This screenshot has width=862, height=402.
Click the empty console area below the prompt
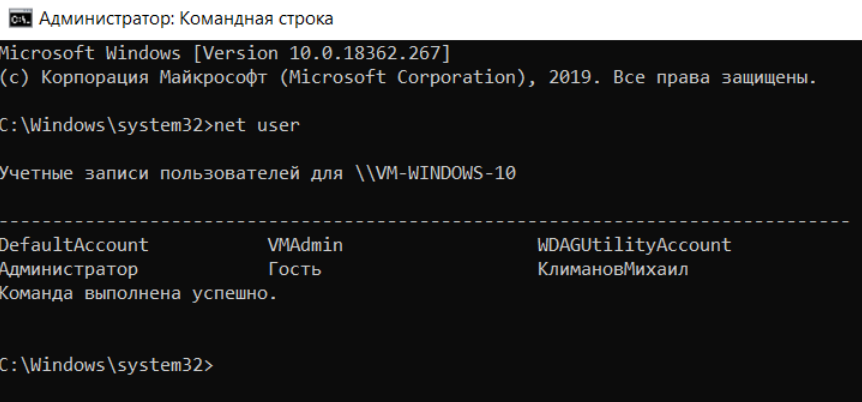[431, 389]
